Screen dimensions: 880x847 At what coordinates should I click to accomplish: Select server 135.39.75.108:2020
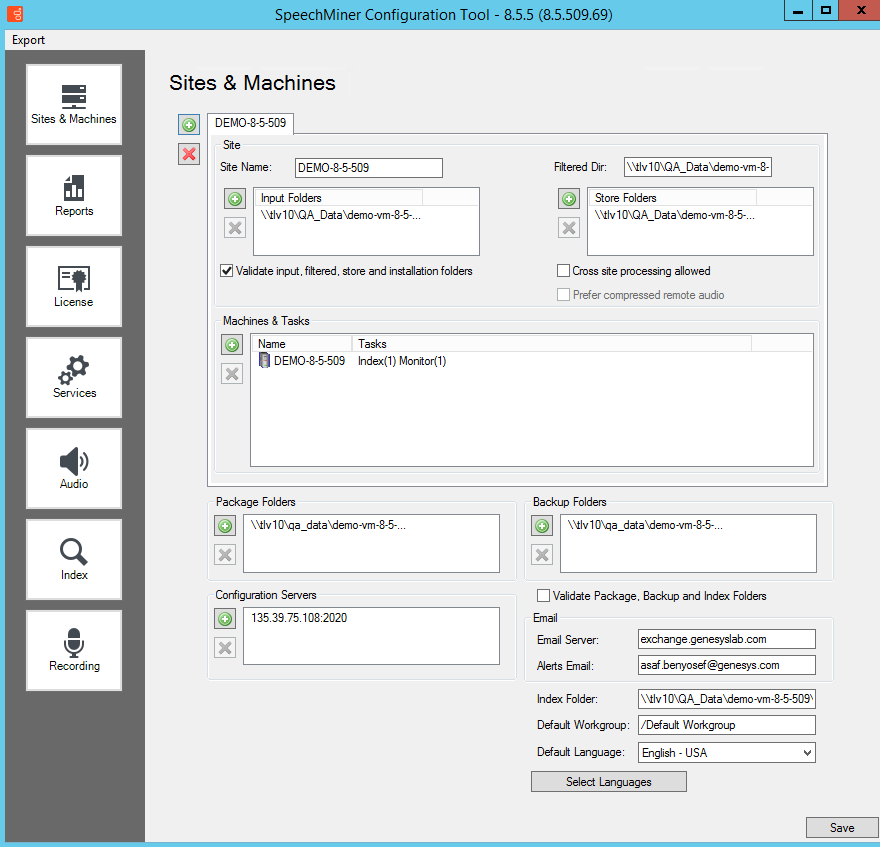[299, 618]
